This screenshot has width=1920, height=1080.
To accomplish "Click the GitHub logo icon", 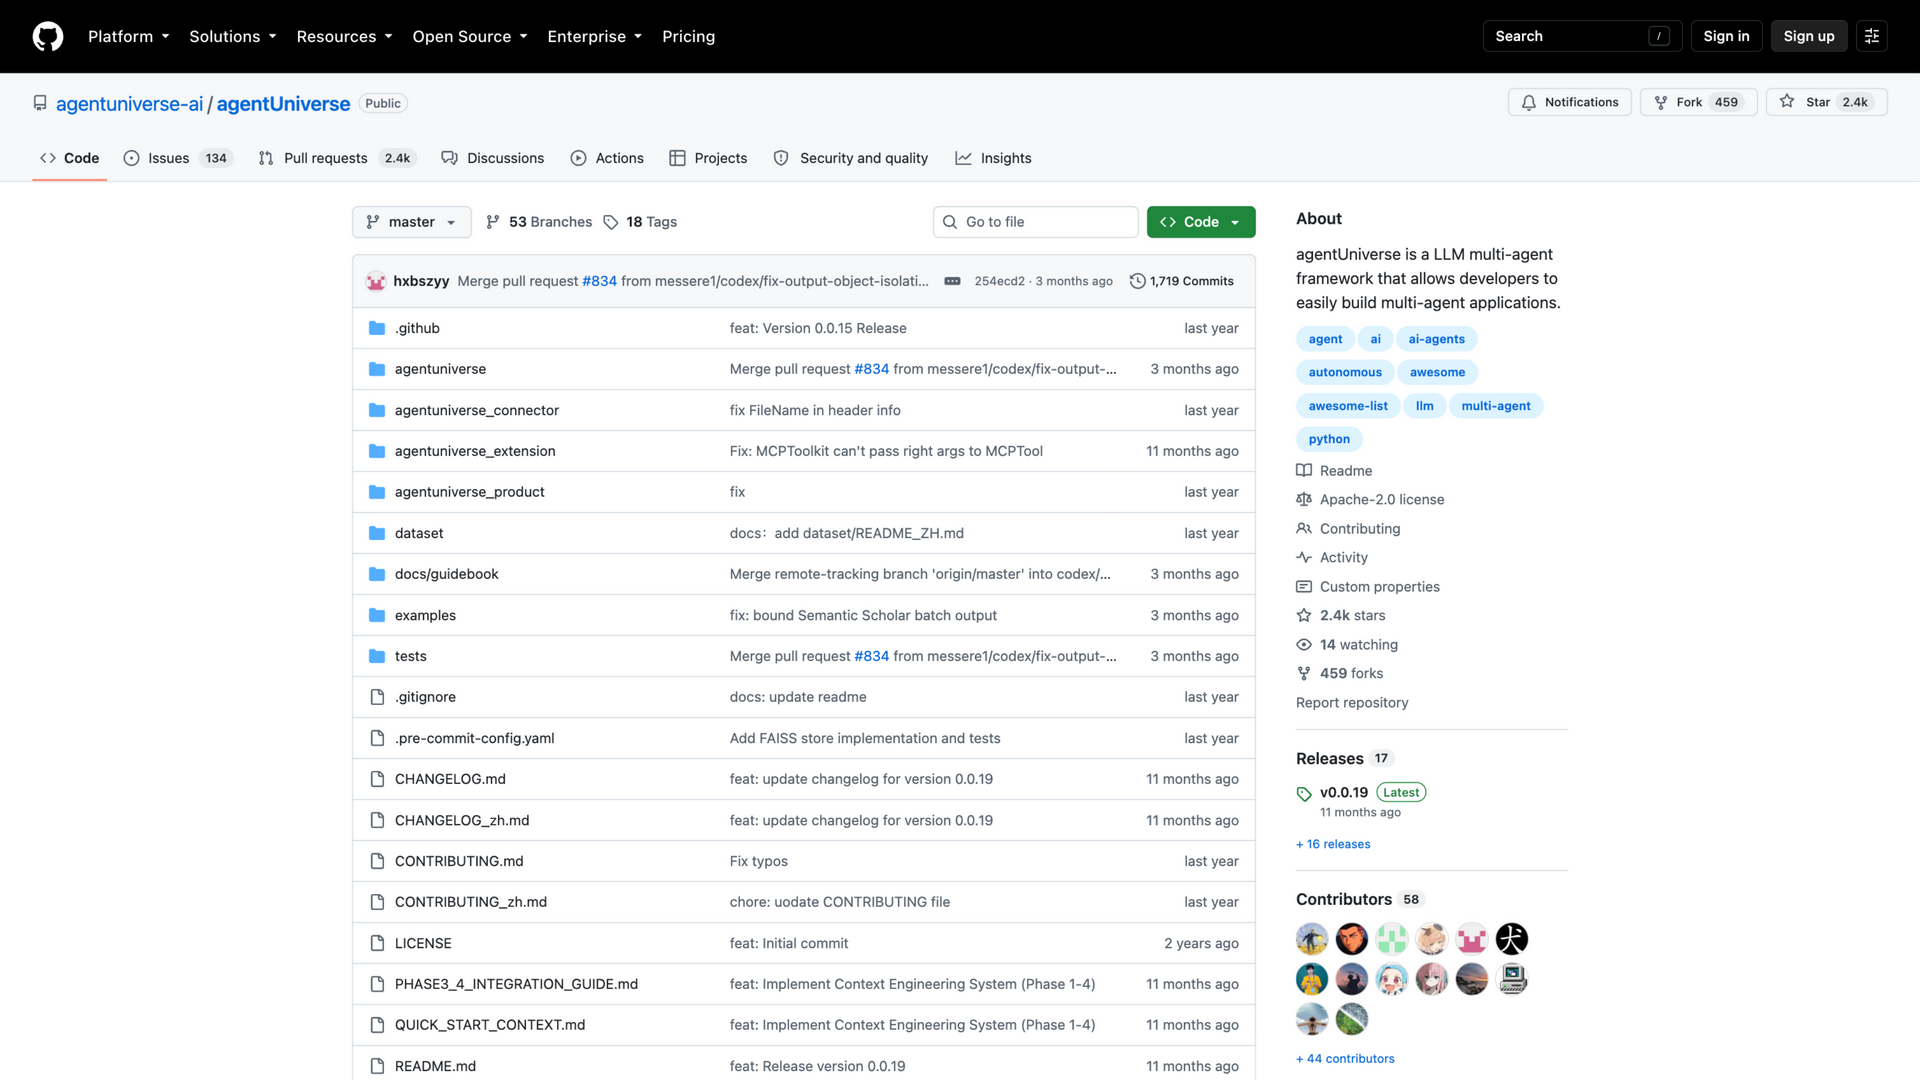I will 47,36.
